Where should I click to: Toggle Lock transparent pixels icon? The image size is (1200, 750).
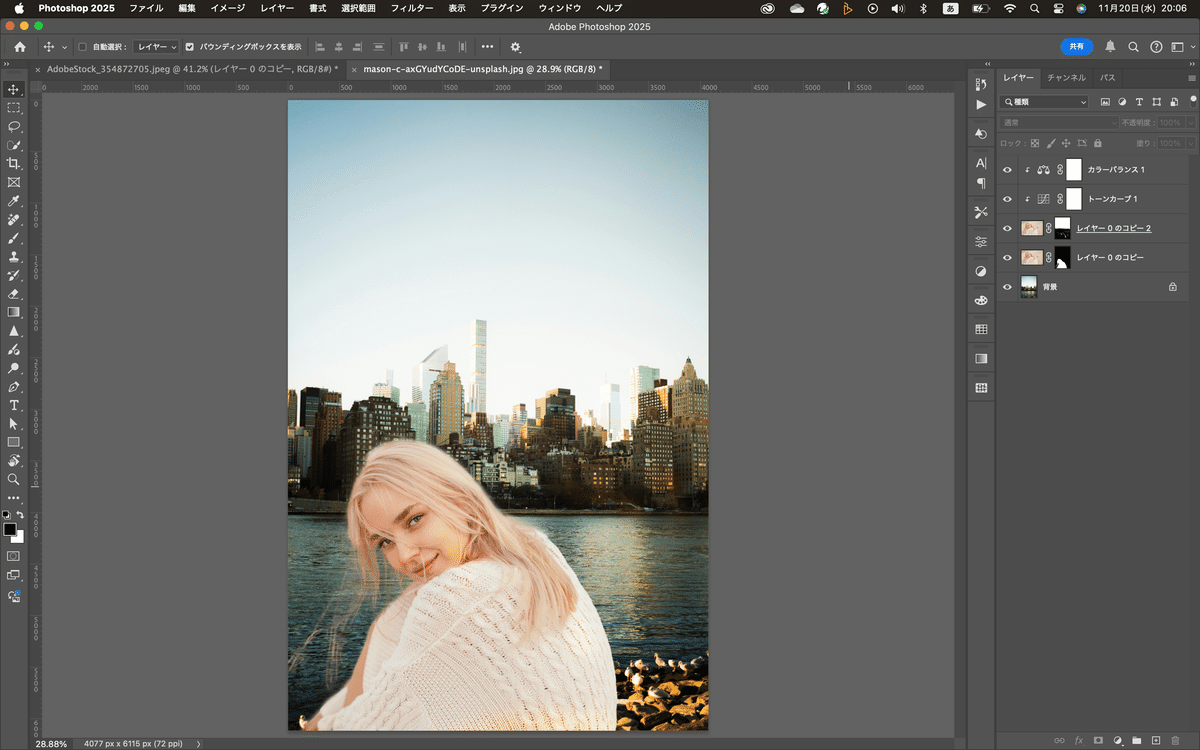click(1035, 143)
